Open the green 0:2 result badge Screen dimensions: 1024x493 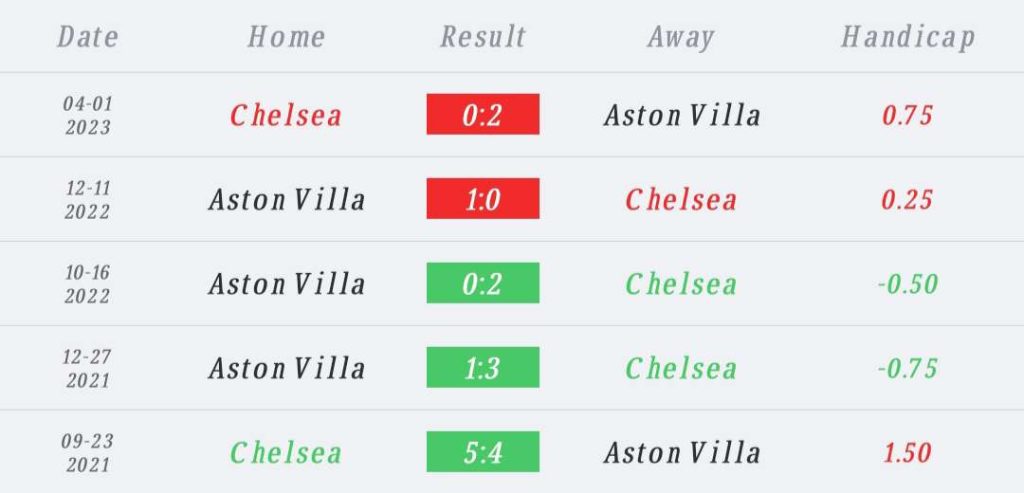point(483,283)
